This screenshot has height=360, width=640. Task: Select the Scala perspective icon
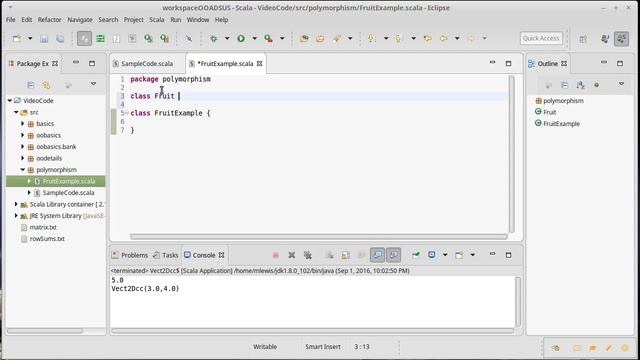(621, 39)
